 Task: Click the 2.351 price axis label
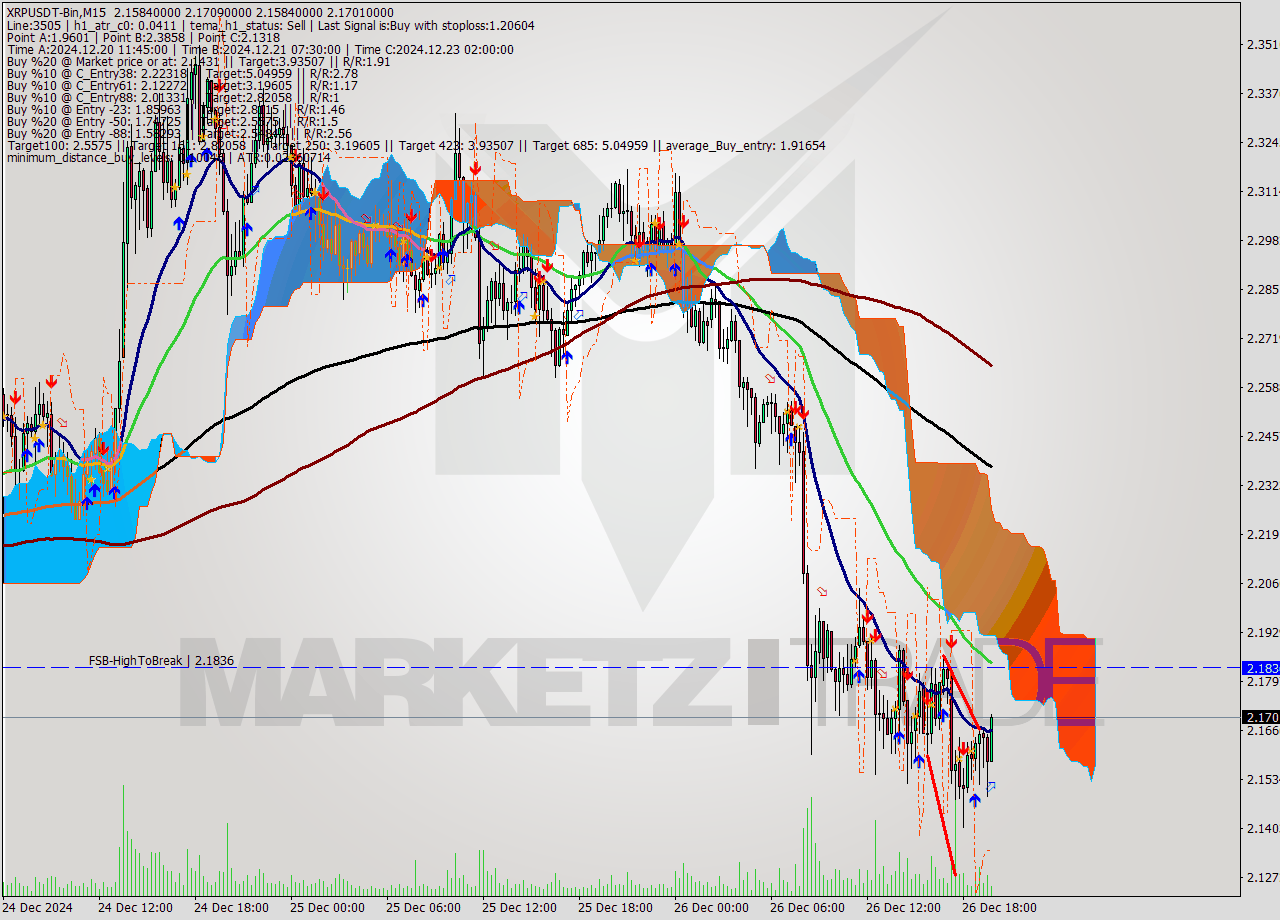point(1262,44)
